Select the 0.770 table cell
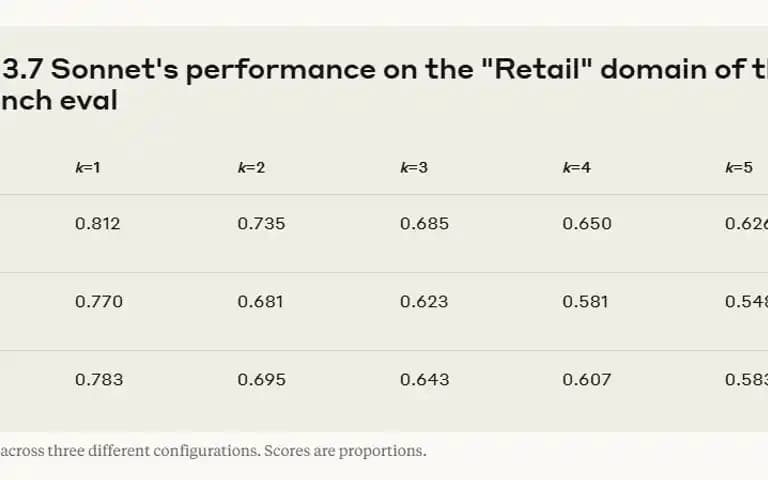 (99, 302)
